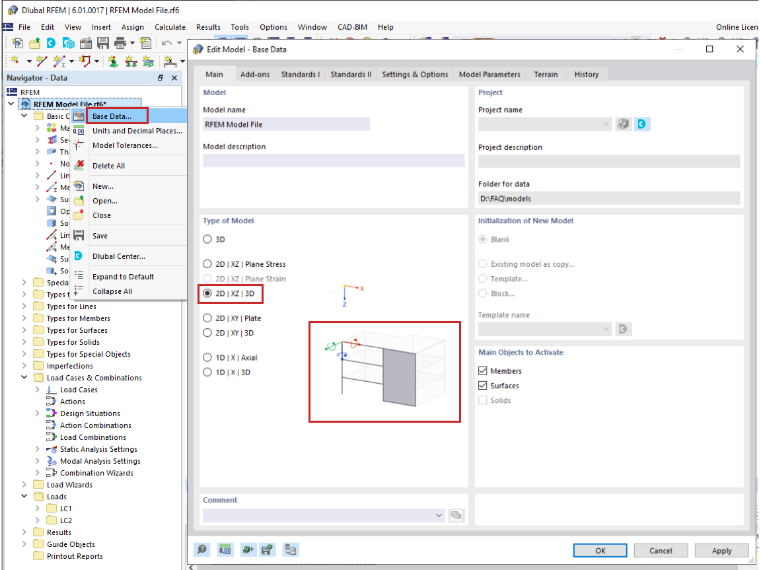Toggle the Members checkbox
760x570 pixels.
point(482,371)
